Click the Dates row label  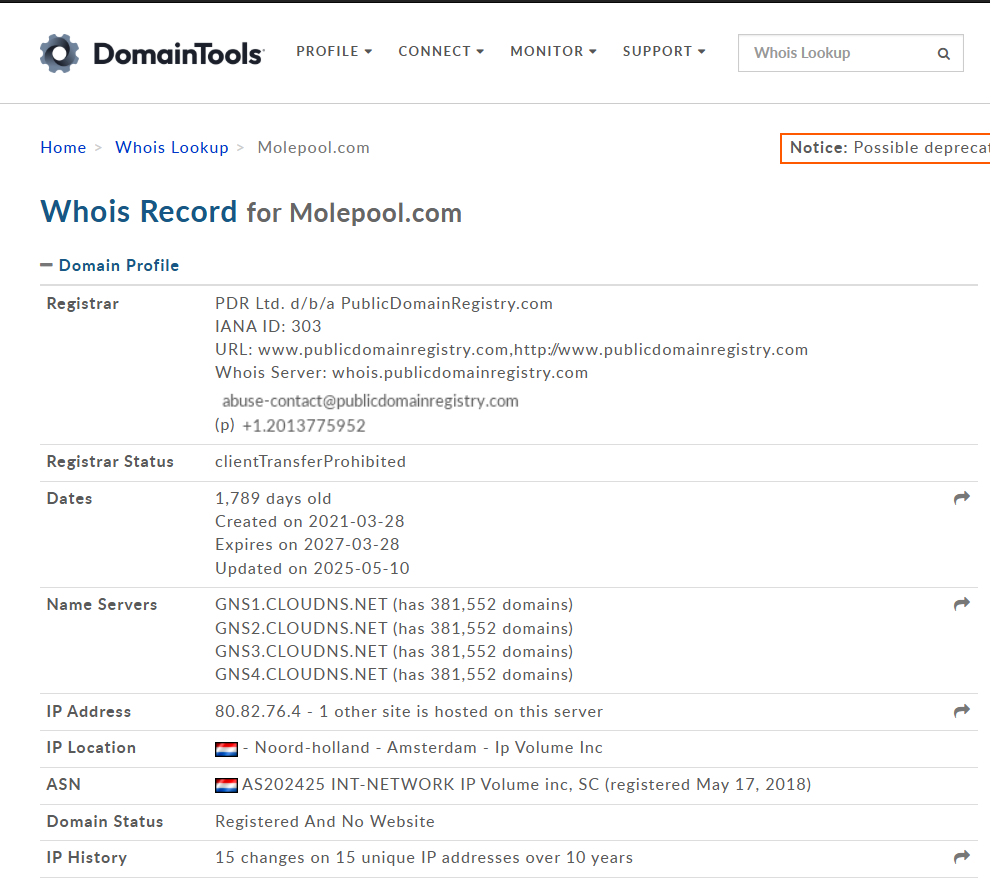coord(69,499)
